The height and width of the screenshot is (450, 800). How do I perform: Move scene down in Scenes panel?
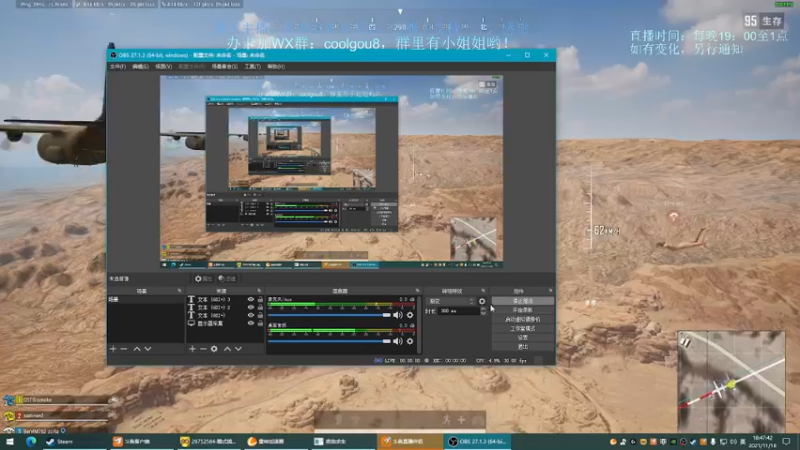148,349
